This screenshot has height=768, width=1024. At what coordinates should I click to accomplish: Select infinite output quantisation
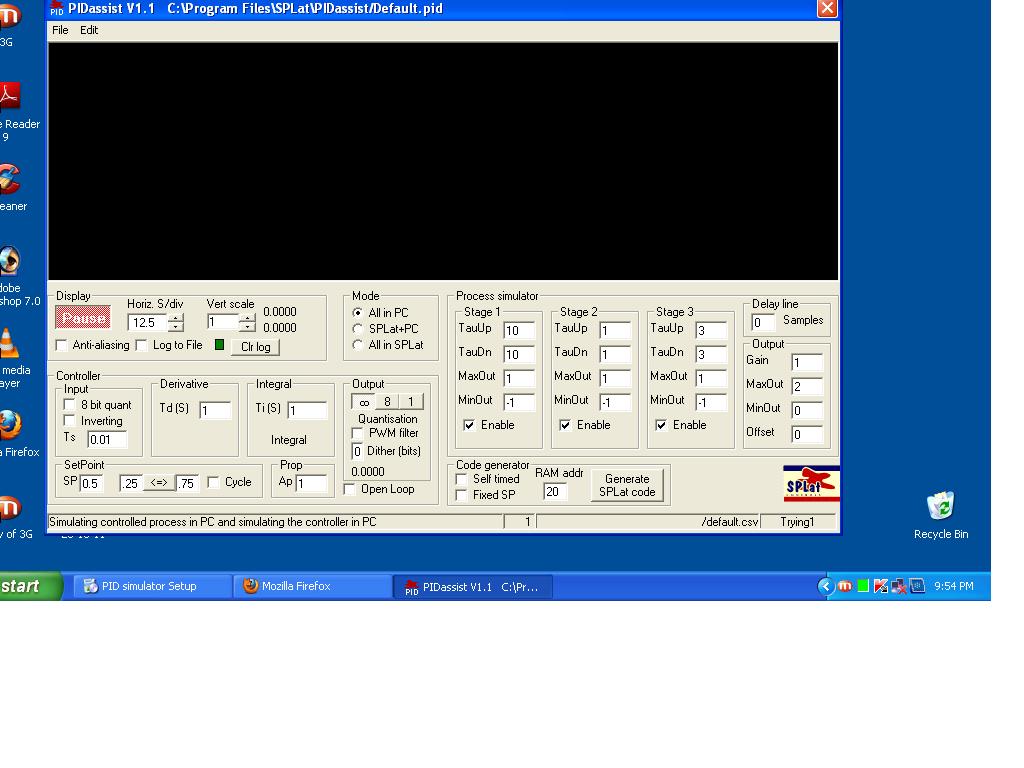364,402
